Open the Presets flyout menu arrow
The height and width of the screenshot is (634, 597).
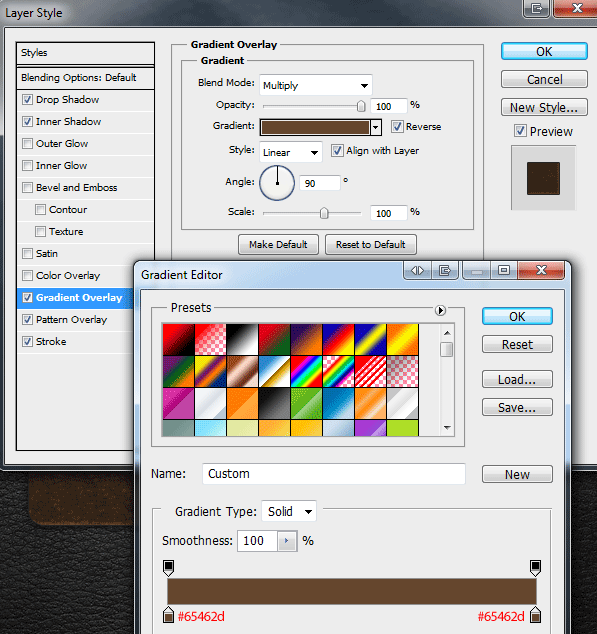tap(440, 310)
